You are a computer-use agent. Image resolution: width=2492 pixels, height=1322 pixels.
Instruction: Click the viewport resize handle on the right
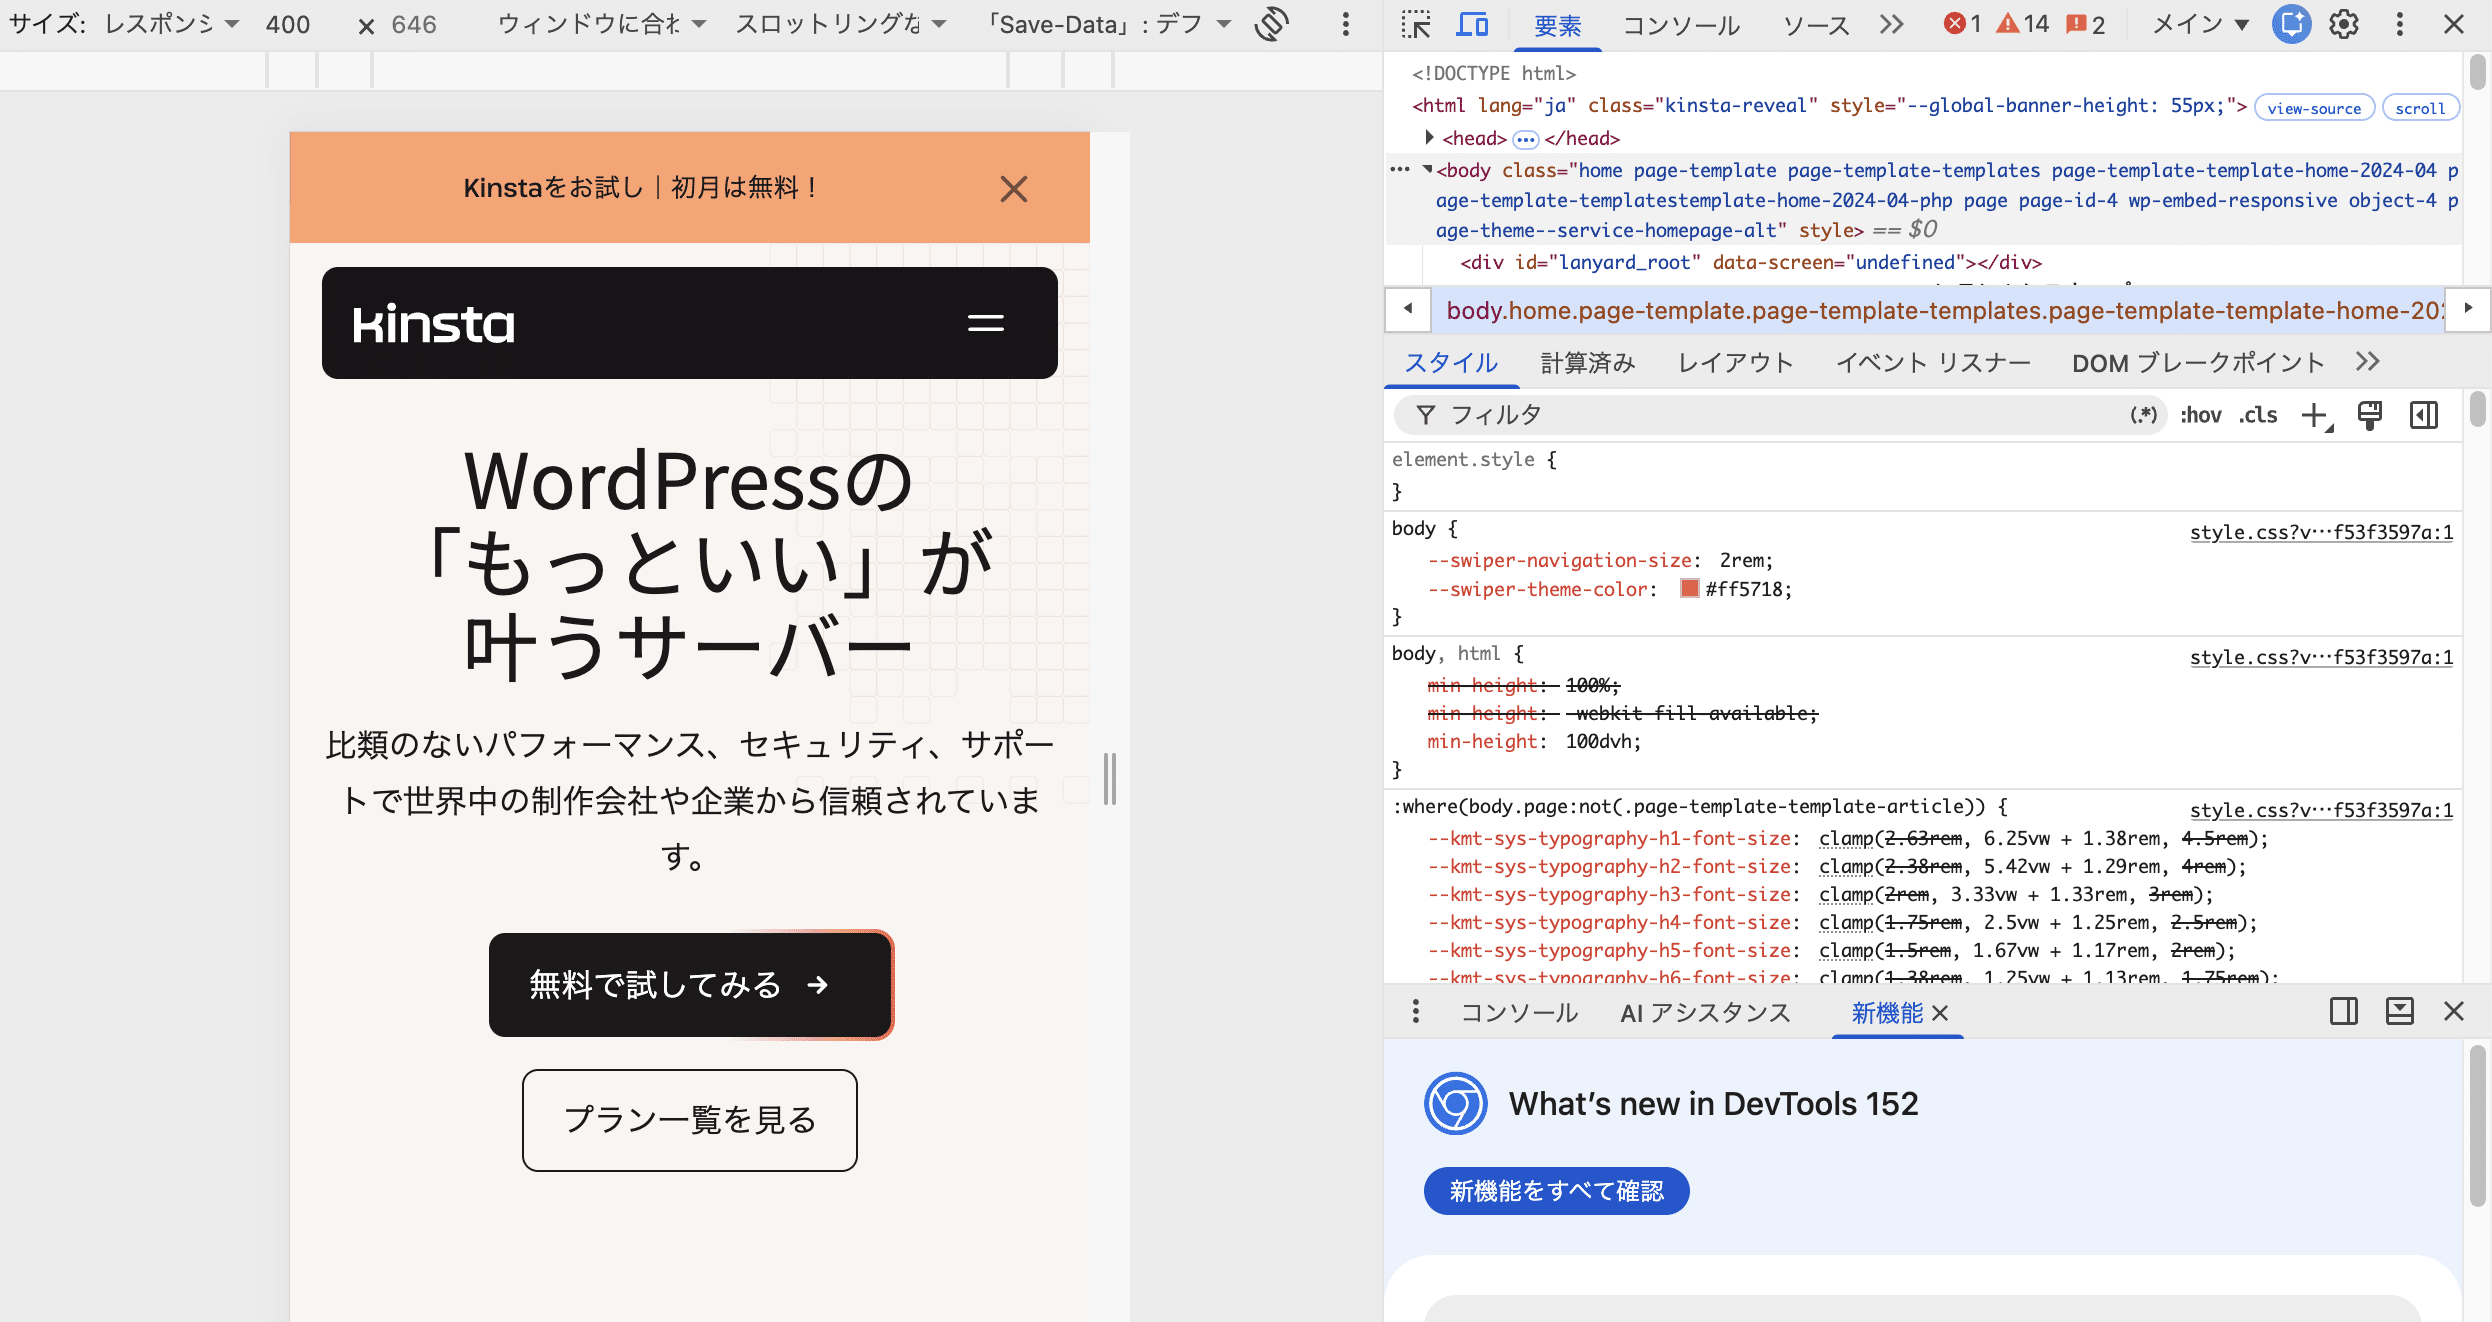pyautogui.click(x=1109, y=778)
